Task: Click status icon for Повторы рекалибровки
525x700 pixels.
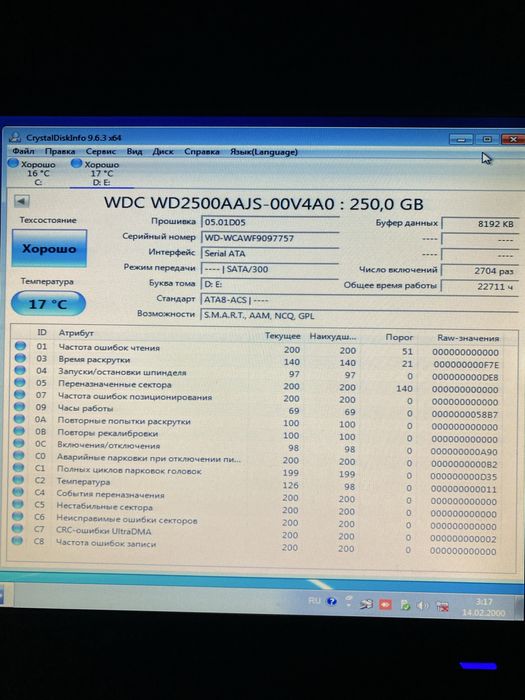Action: coord(19,431)
